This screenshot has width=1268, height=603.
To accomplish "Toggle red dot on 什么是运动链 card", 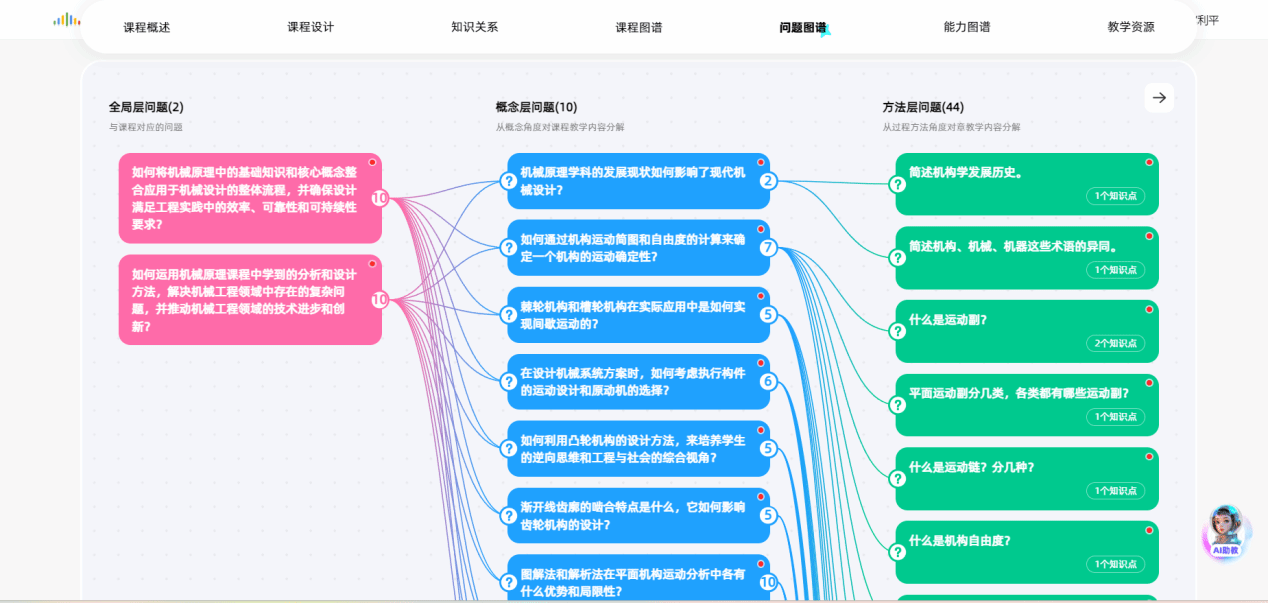I will [1149, 456].
